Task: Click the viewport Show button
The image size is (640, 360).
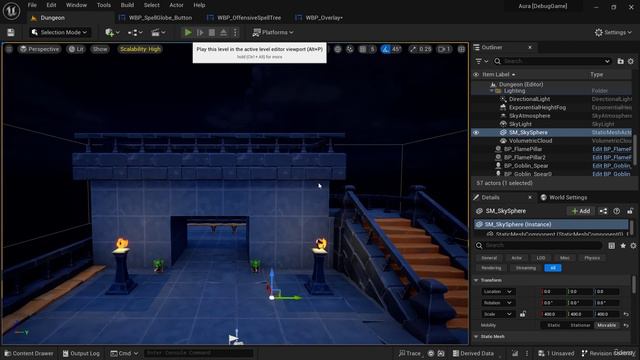Action: (x=100, y=49)
